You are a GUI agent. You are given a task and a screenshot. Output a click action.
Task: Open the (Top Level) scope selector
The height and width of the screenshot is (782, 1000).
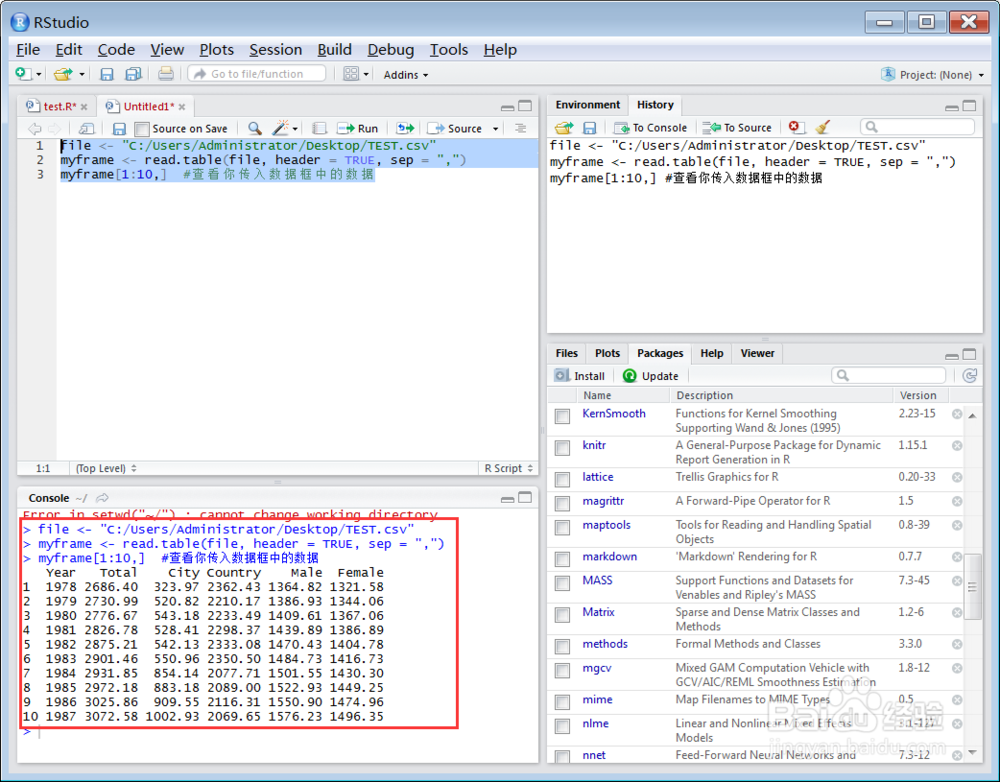click(x=106, y=468)
